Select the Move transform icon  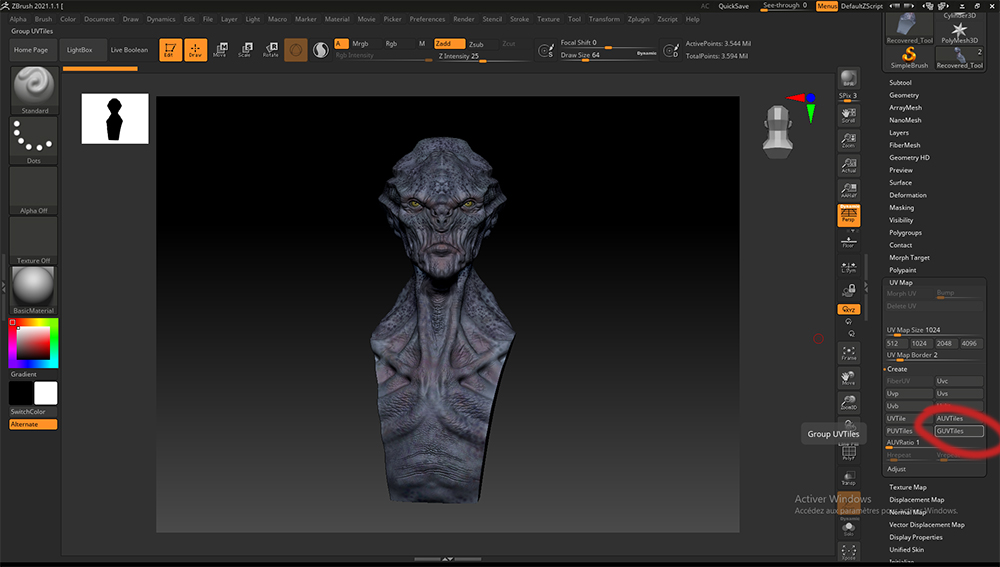point(220,50)
